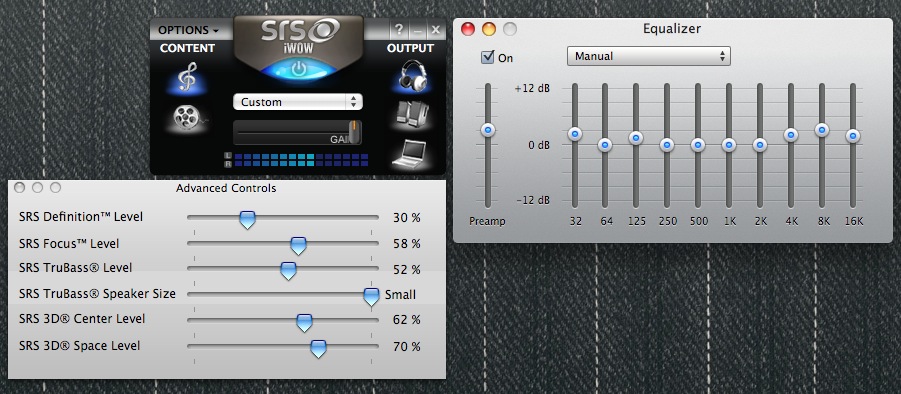Click the 52 % TruBass value

click(x=407, y=269)
